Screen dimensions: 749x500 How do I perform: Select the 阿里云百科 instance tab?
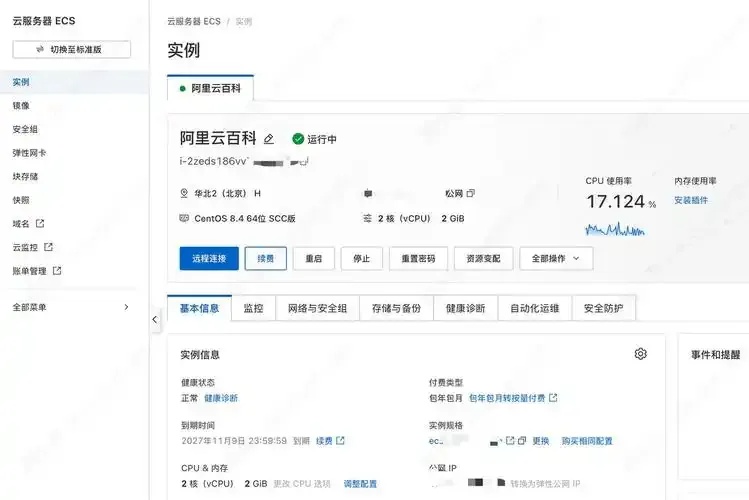click(211, 88)
